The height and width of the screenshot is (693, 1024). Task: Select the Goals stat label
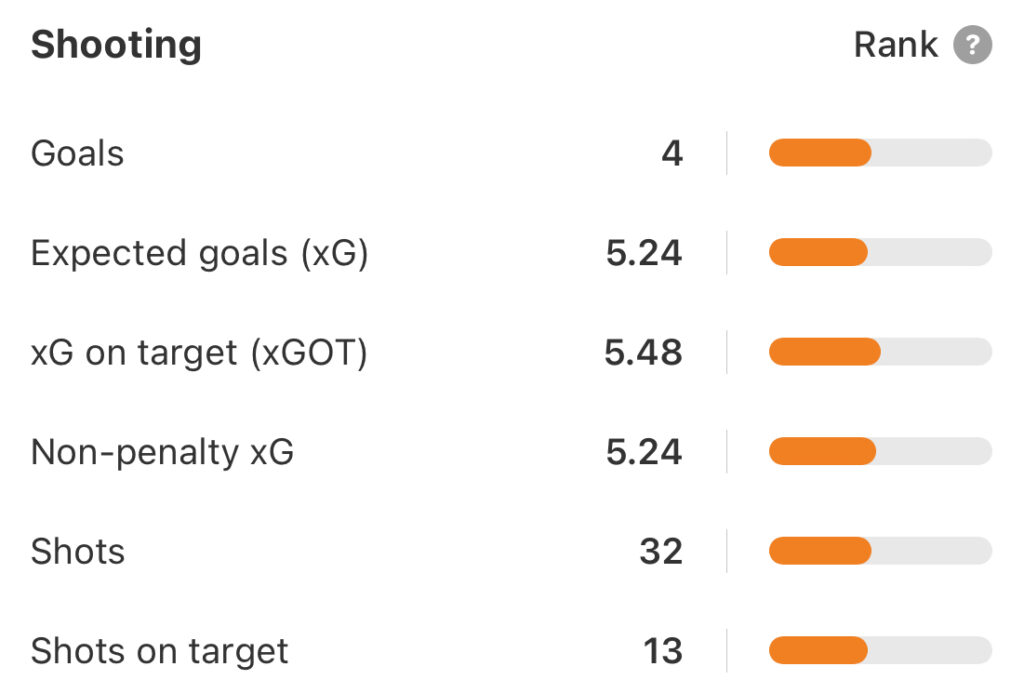pos(78,154)
